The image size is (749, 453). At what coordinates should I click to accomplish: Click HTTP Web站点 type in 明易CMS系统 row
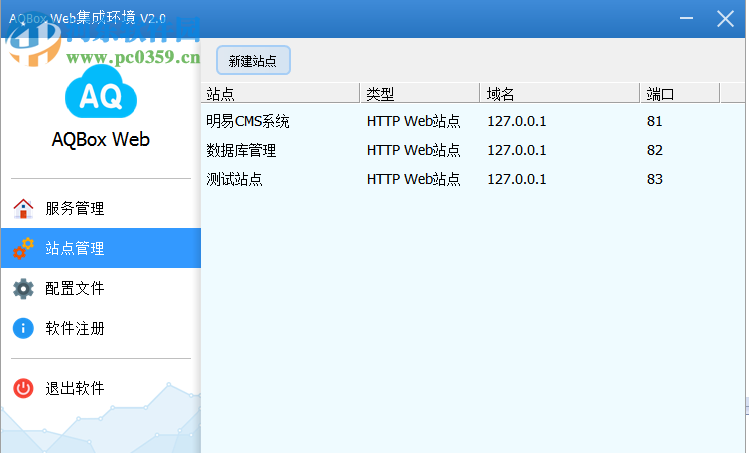[x=414, y=121]
